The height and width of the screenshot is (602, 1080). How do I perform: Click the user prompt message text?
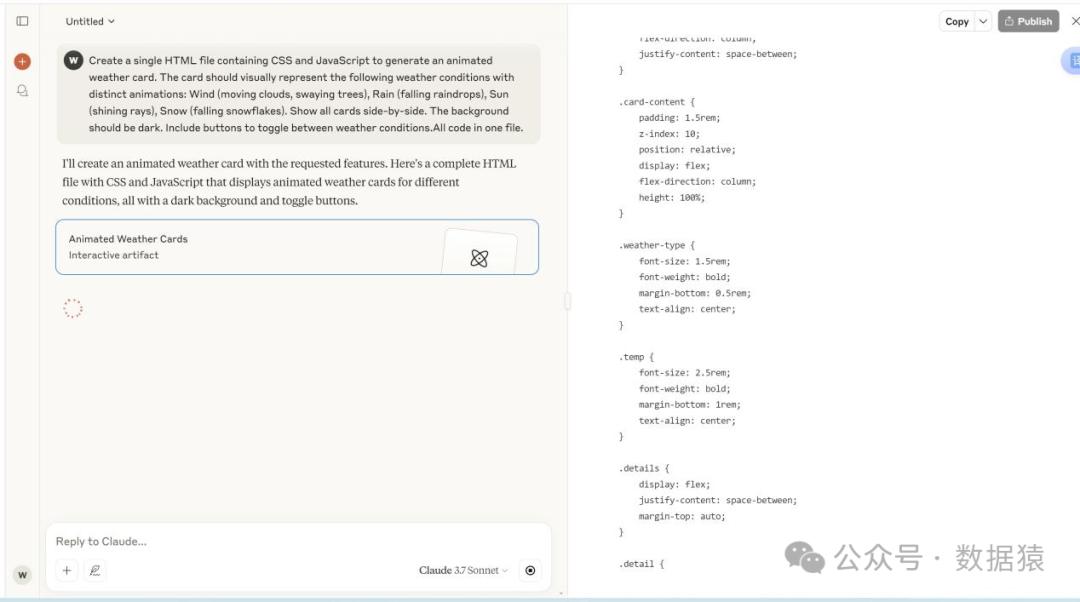306,94
